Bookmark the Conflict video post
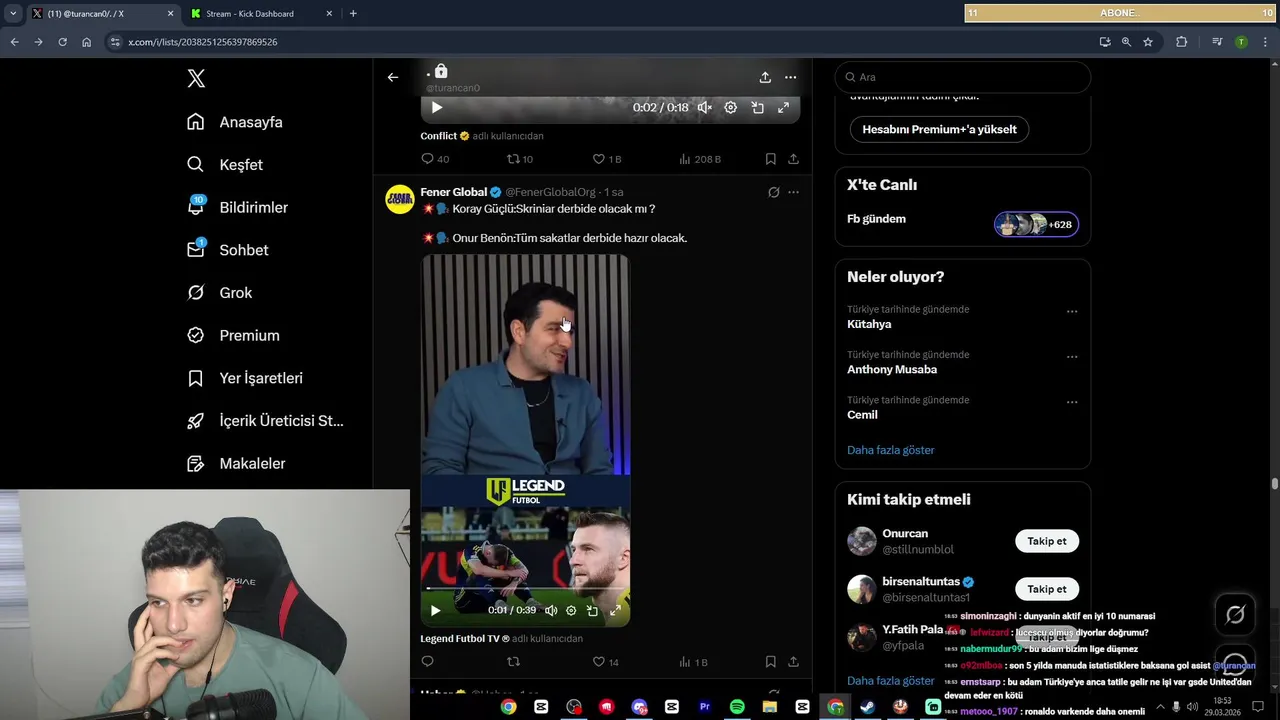The height and width of the screenshot is (720, 1280). 771,159
